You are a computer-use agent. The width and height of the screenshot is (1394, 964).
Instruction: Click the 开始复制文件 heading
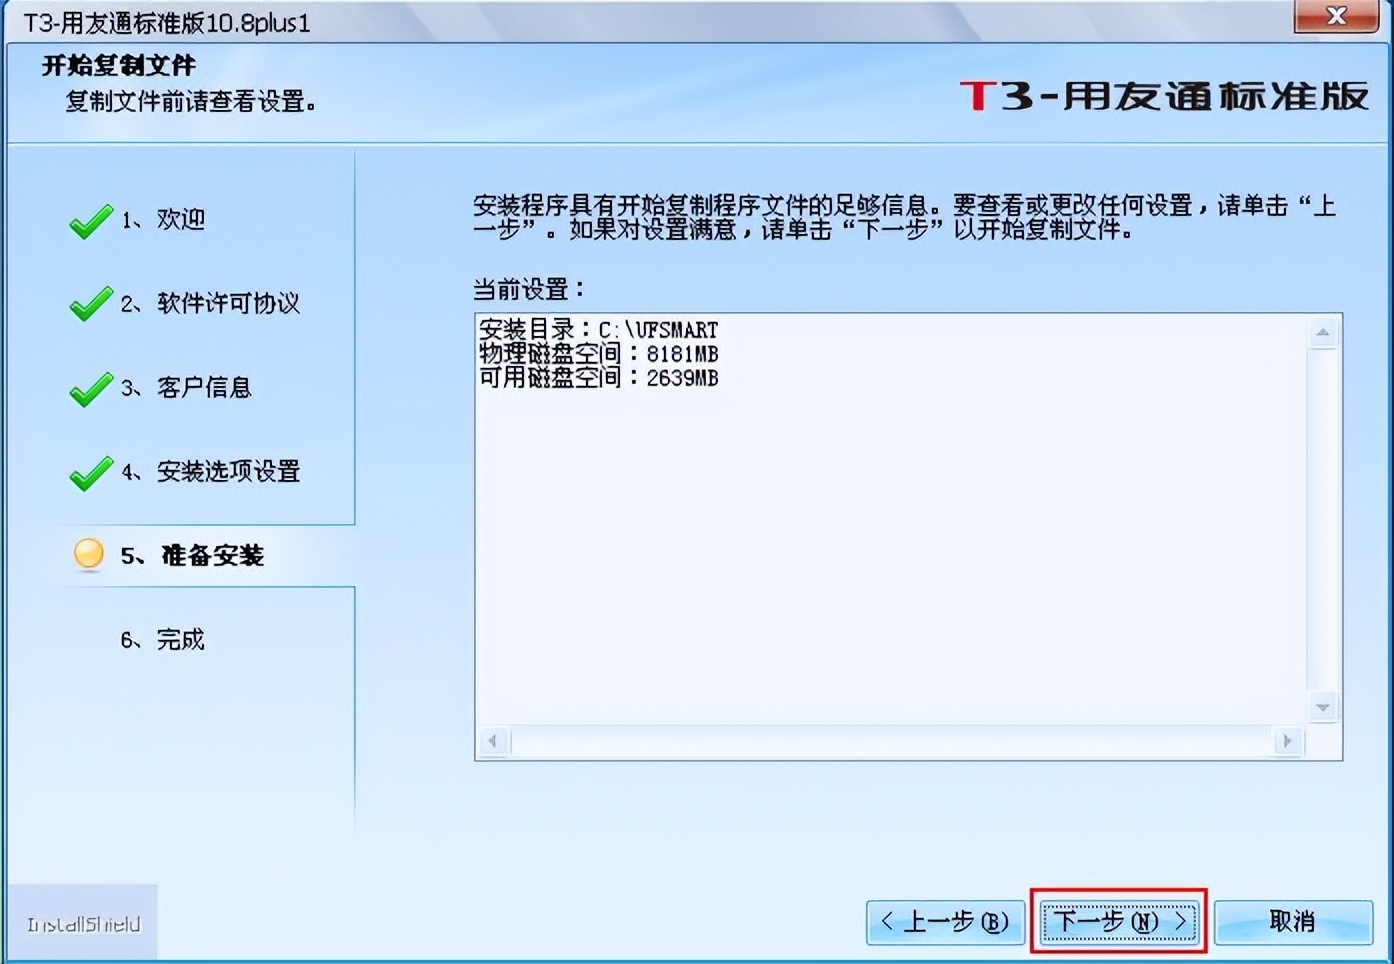pos(117,65)
